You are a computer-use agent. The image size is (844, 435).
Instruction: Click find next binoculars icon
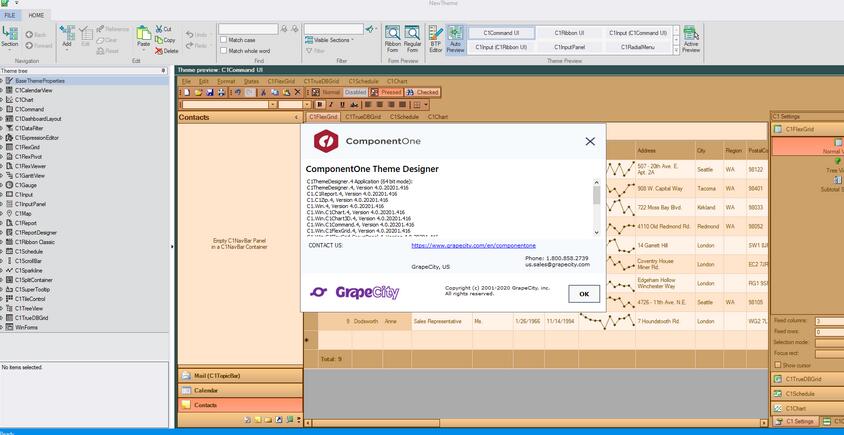coord(294,29)
